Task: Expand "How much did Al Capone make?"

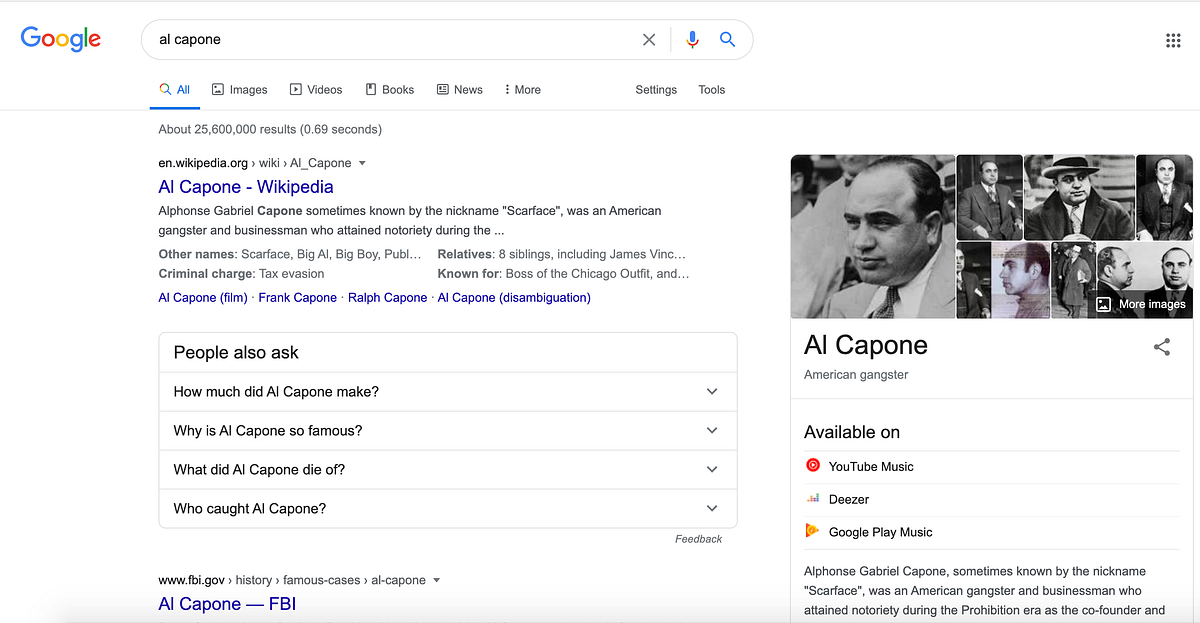Action: click(x=448, y=392)
